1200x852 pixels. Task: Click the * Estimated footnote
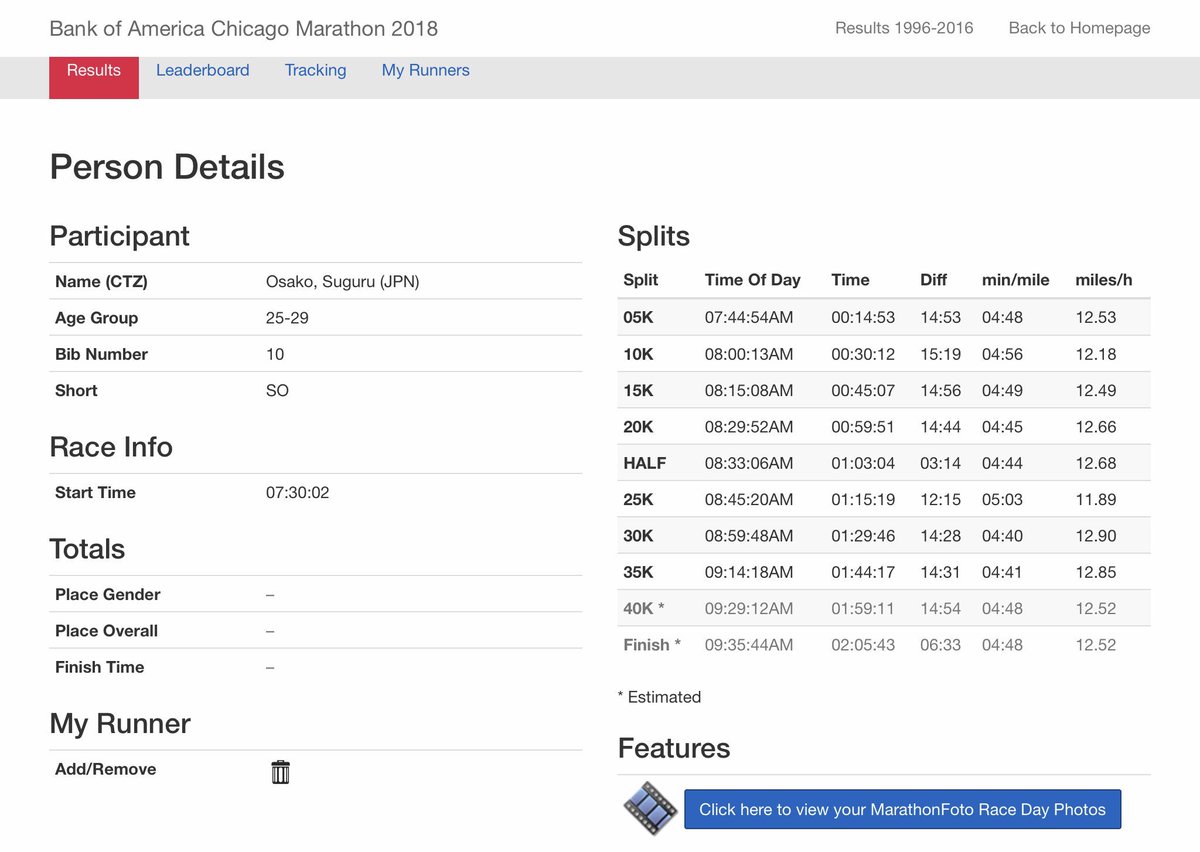[659, 697]
